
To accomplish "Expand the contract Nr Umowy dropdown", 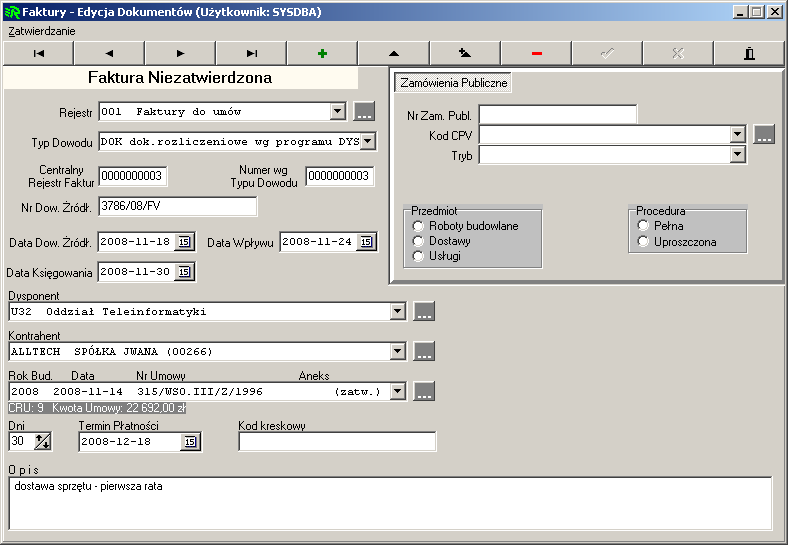I will coord(398,391).
